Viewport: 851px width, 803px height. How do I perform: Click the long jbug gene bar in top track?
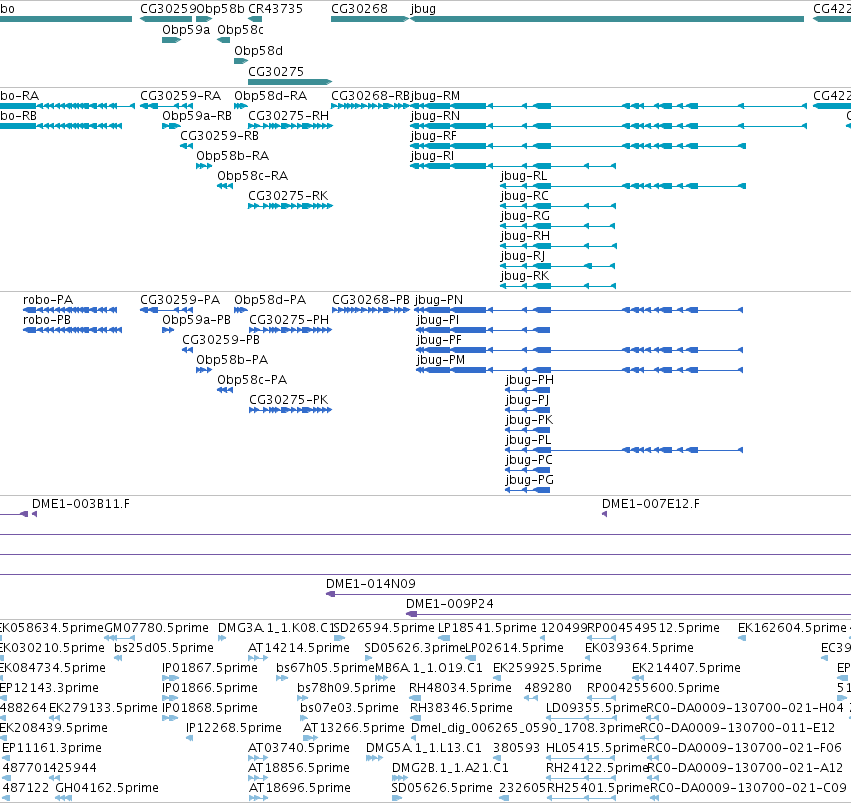[x=607, y=19]
